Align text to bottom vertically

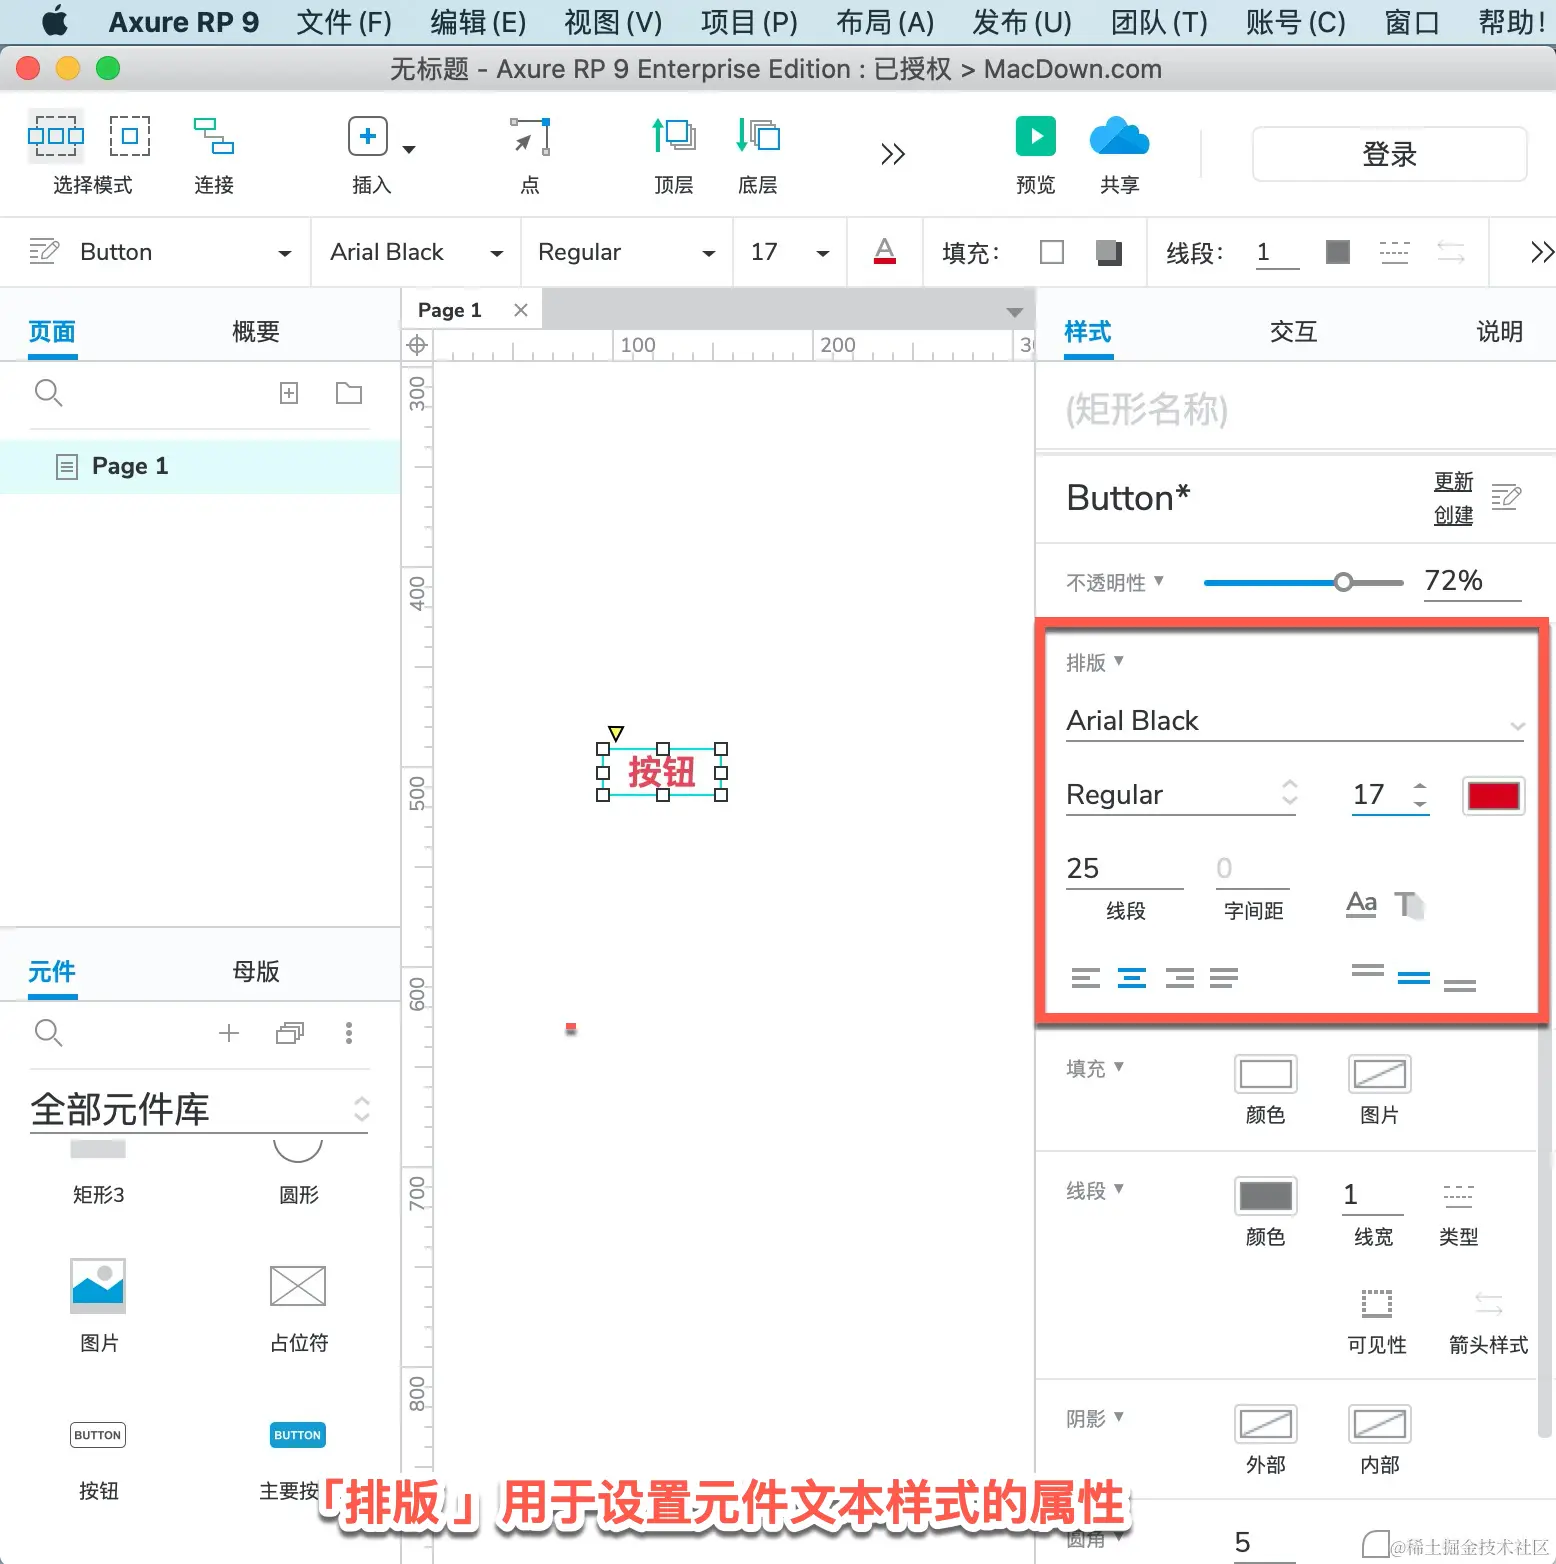[1460, 986]
